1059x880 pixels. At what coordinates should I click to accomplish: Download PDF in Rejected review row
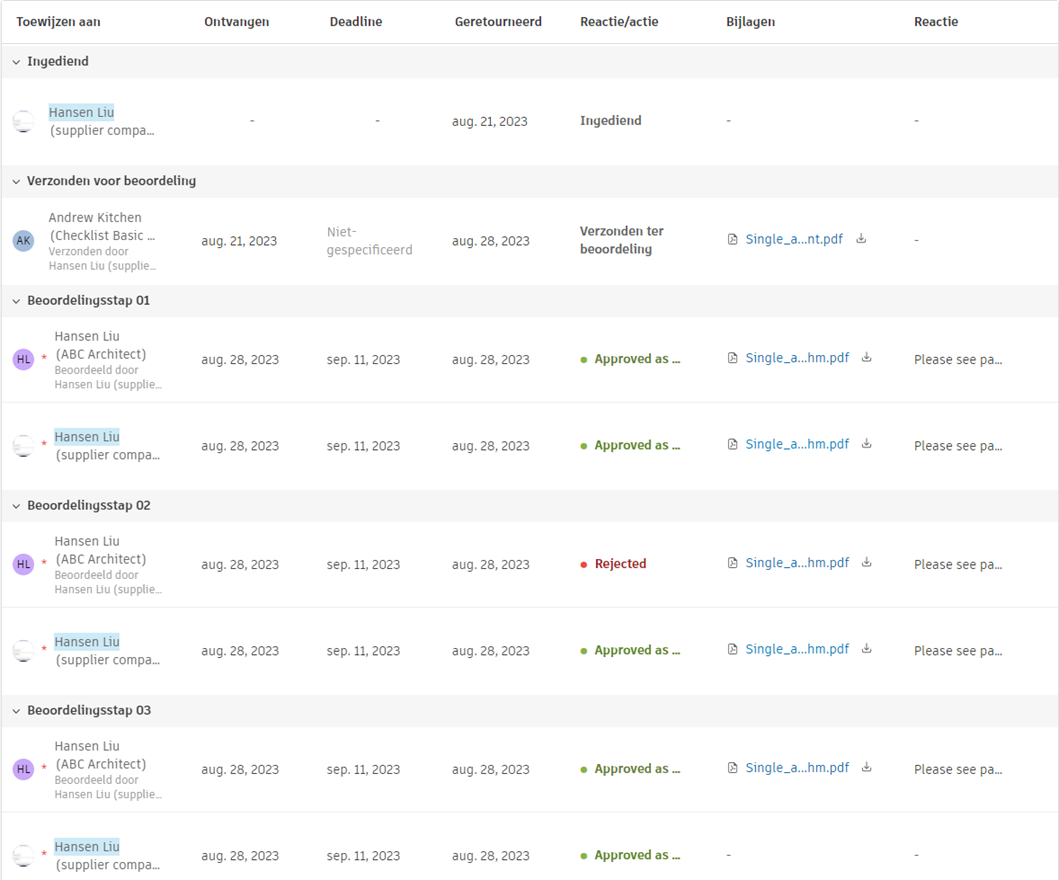867,563
